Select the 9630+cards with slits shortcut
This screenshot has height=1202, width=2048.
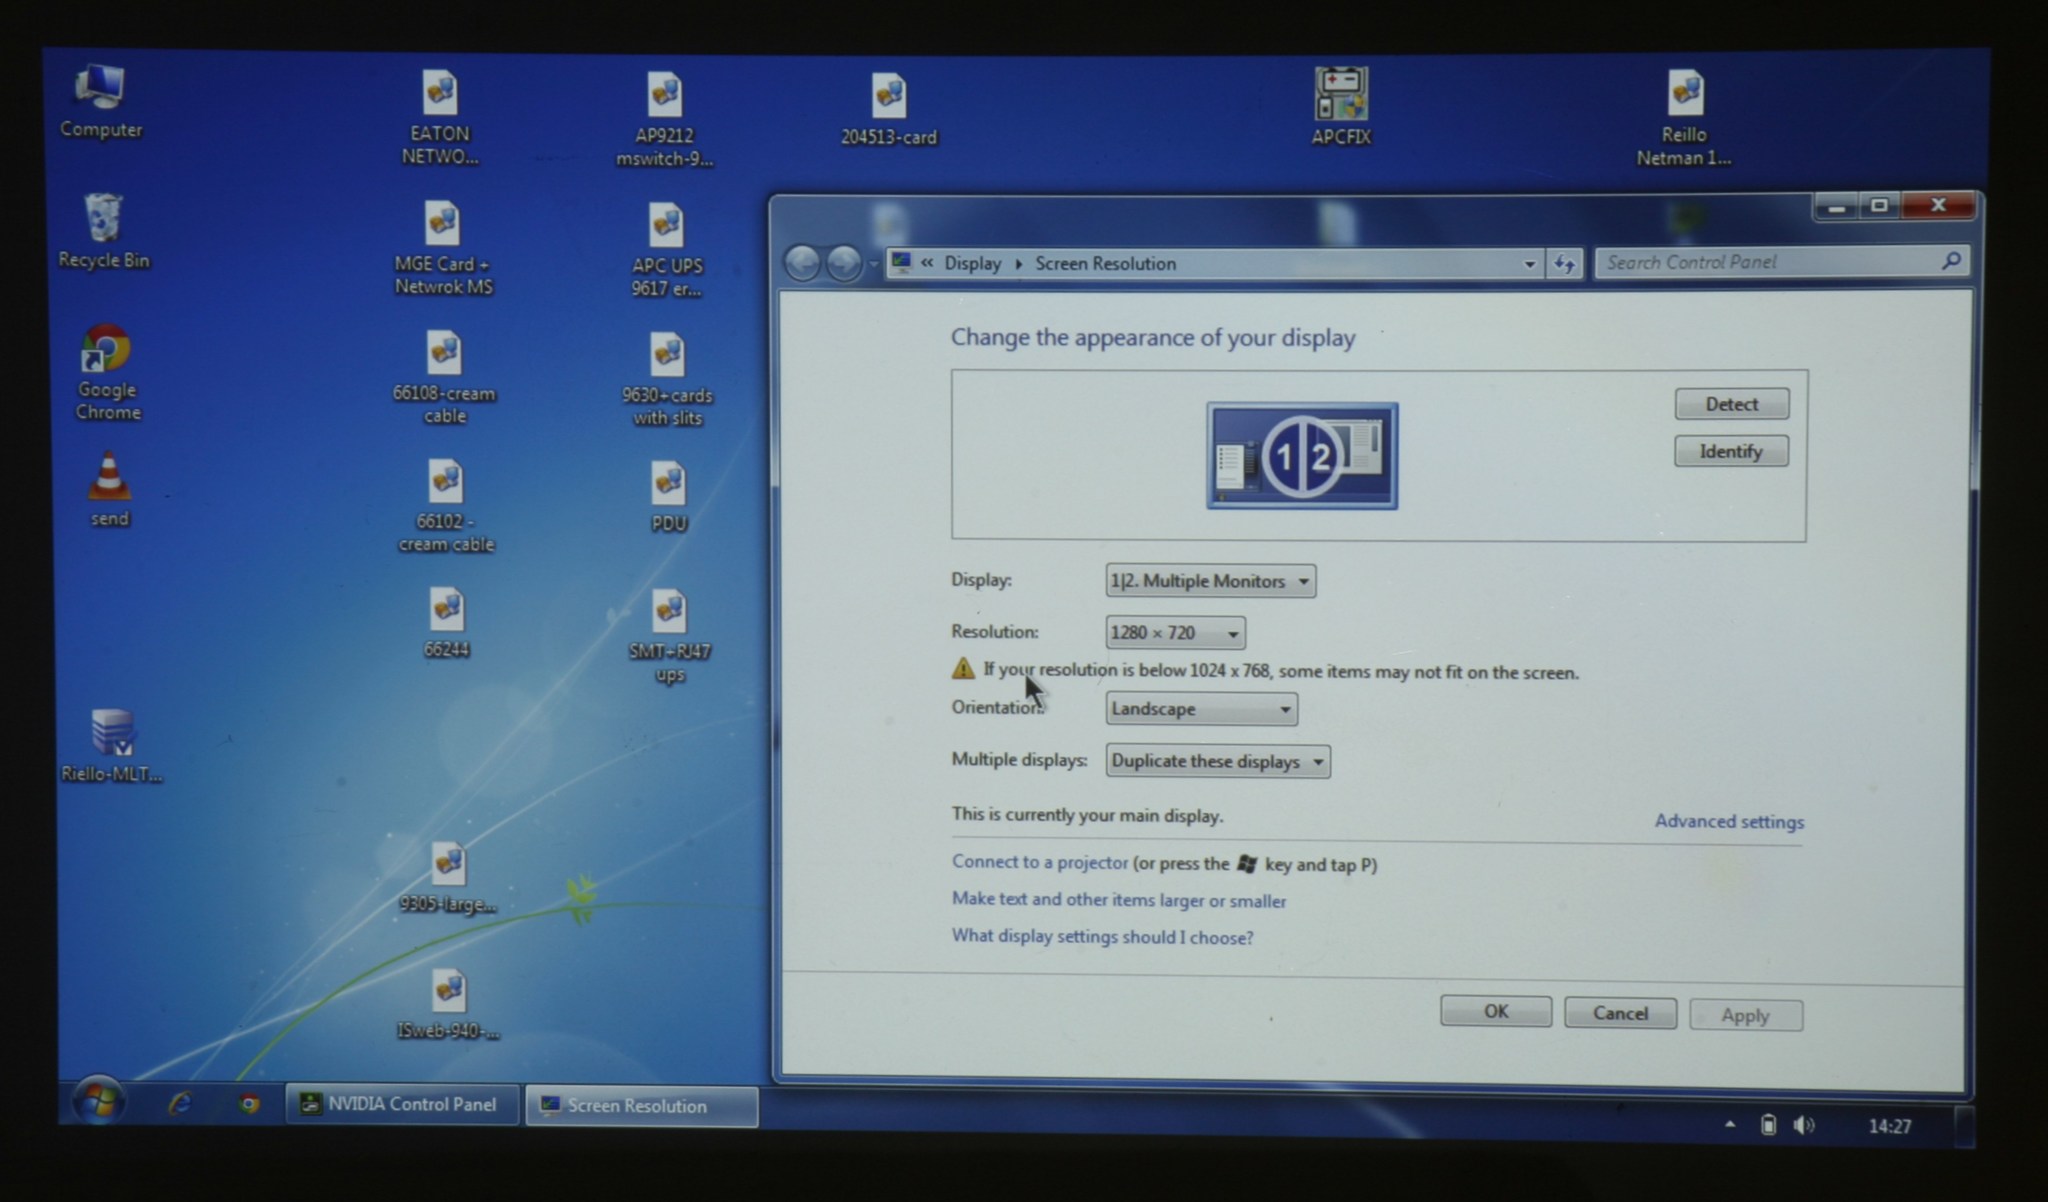667,379
